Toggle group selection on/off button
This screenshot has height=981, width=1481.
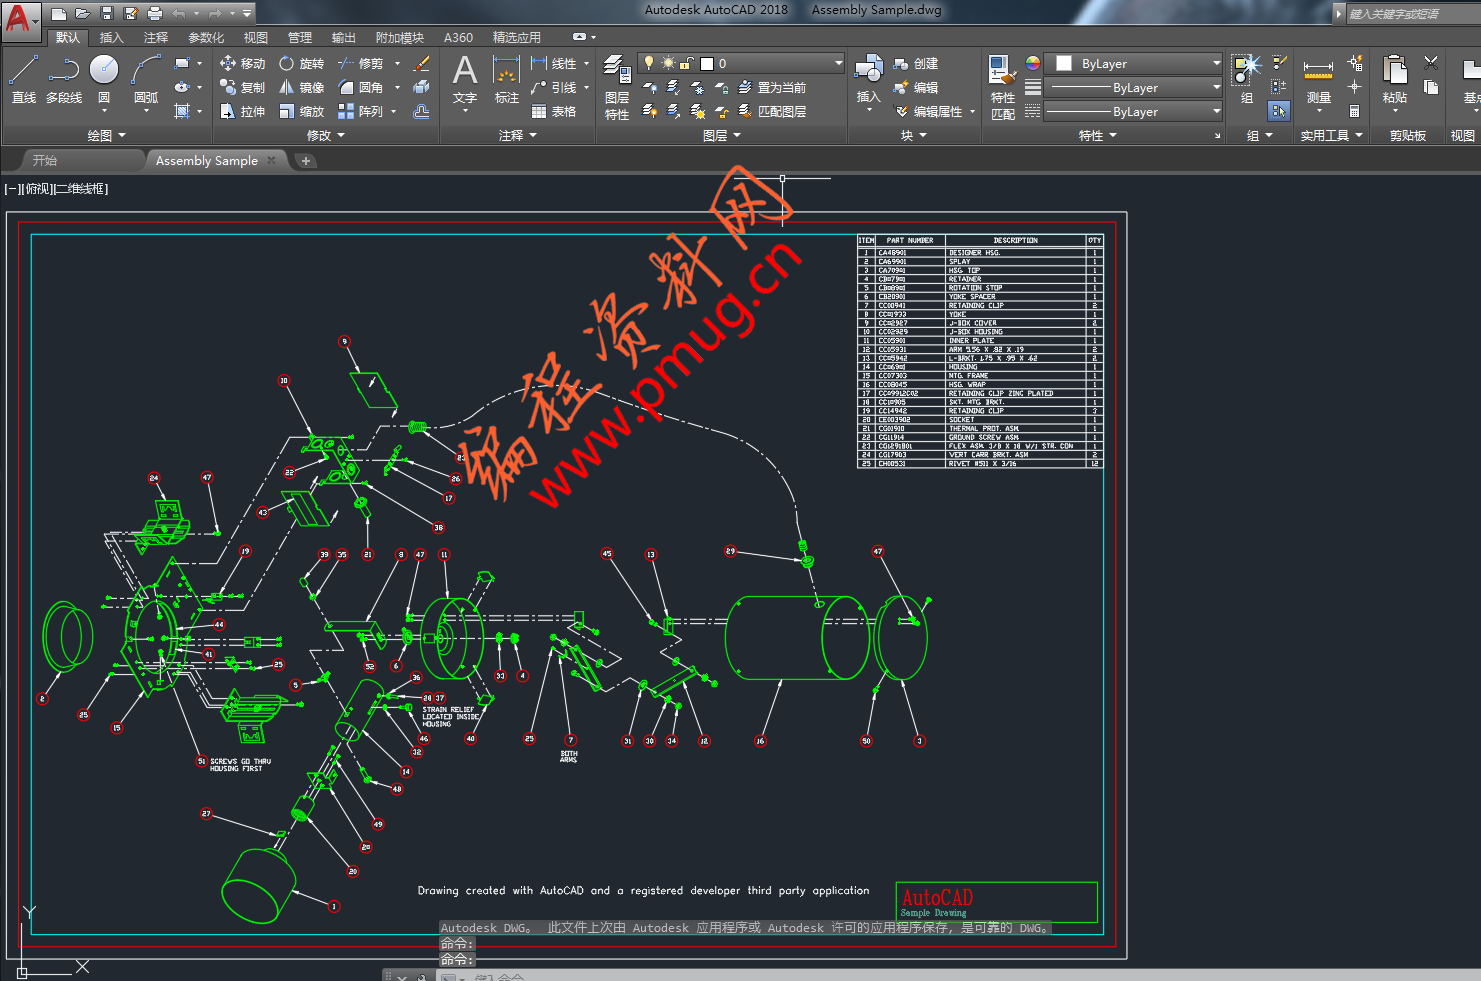(x=1279, y=111)
